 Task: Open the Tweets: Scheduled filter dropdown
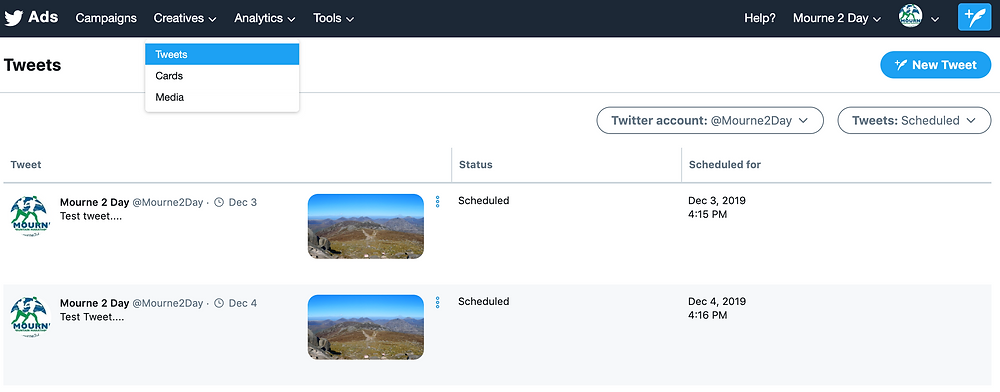coord(914,120)
